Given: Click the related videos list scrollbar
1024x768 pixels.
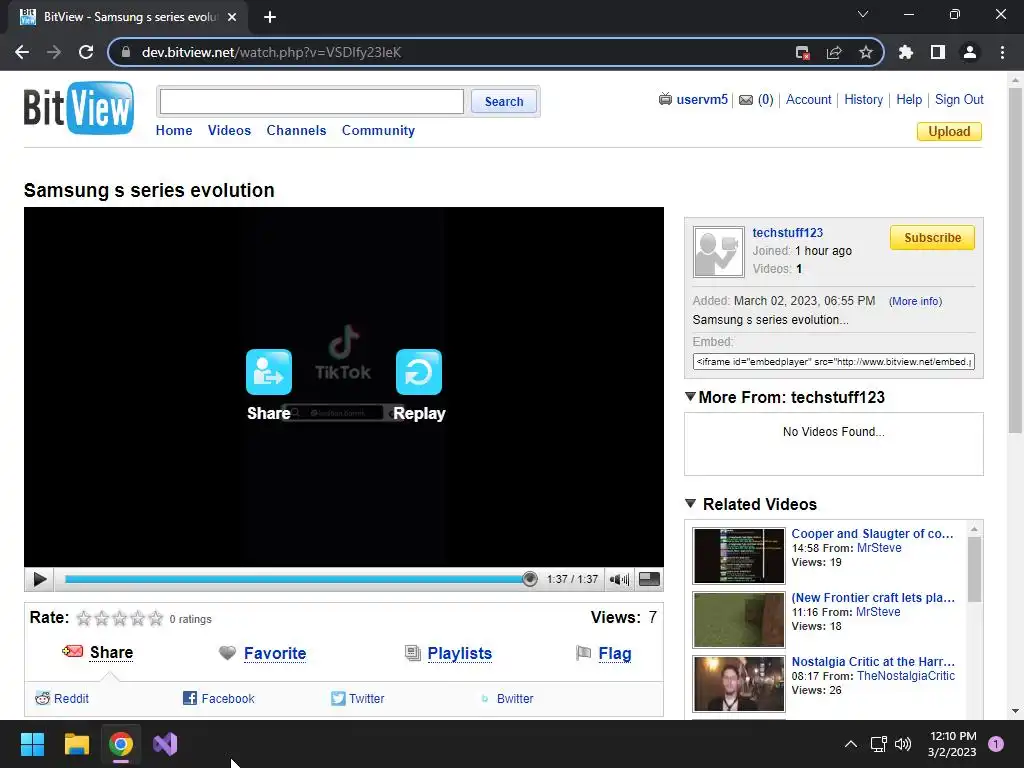Looking at the screenshot, I should [x=974, y=568].
